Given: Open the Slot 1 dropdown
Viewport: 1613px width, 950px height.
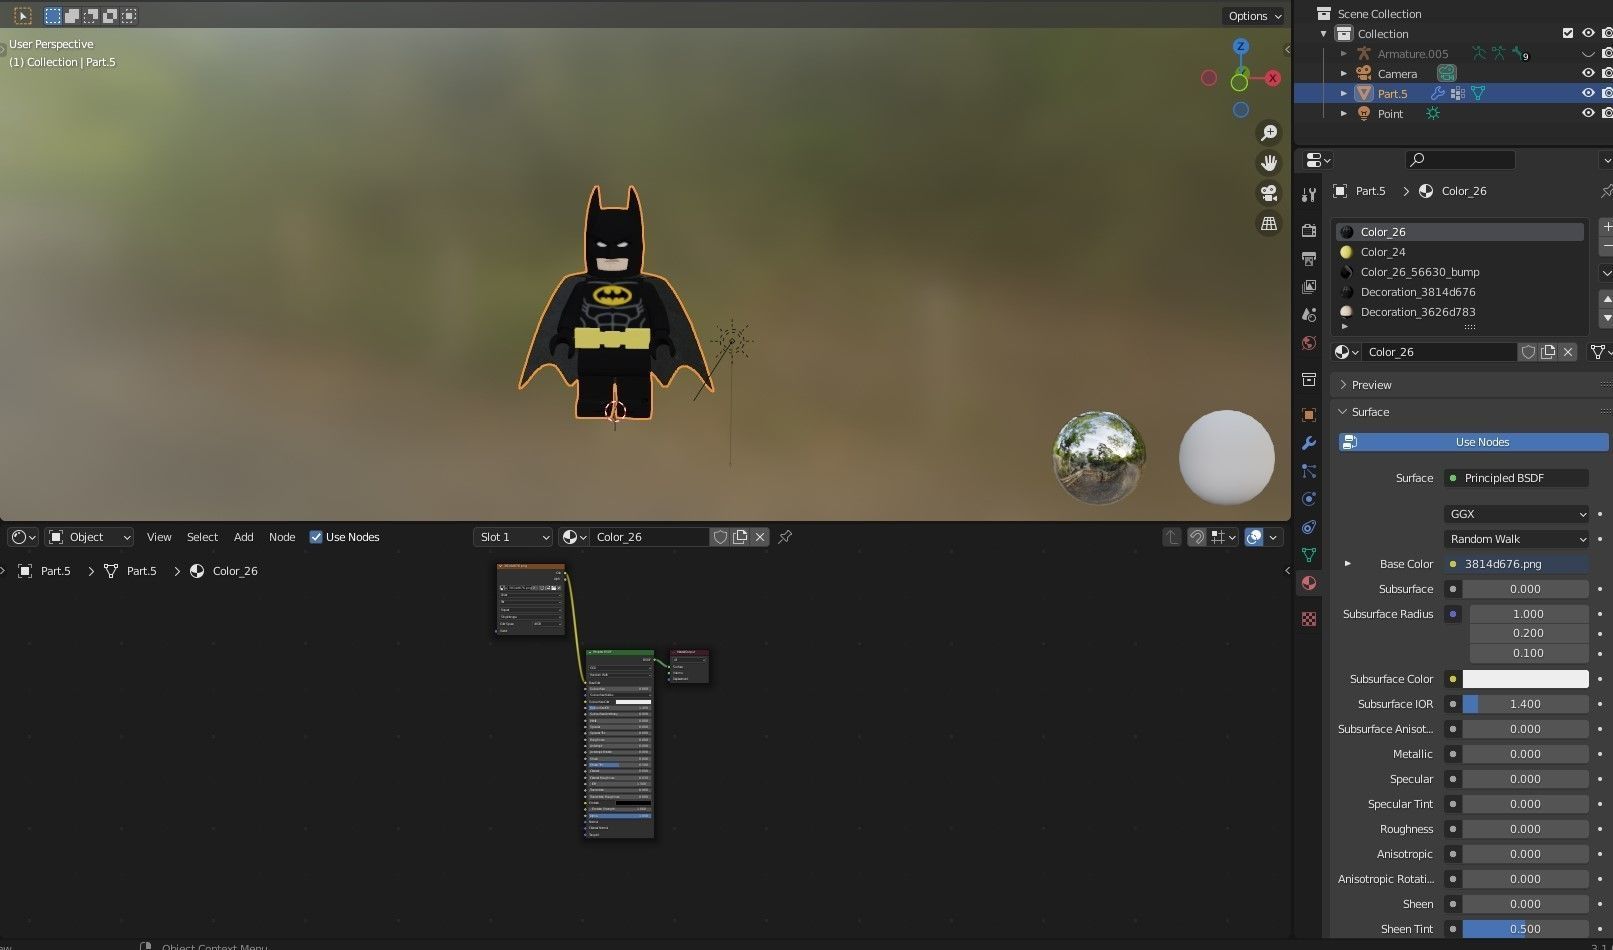Looking at the screenshot, I should pyautogui.click(x=513, y=537).
